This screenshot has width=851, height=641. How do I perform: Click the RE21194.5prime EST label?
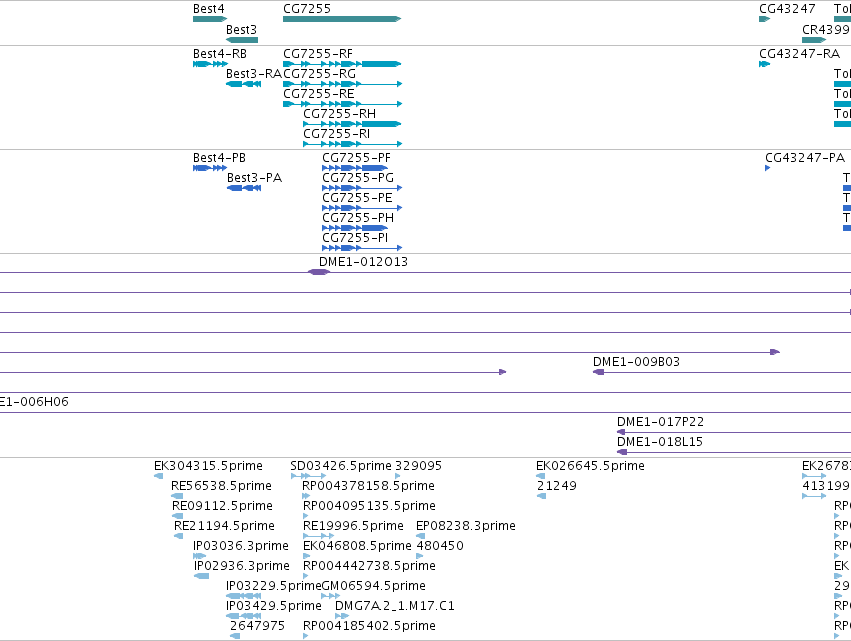[224, 526]
